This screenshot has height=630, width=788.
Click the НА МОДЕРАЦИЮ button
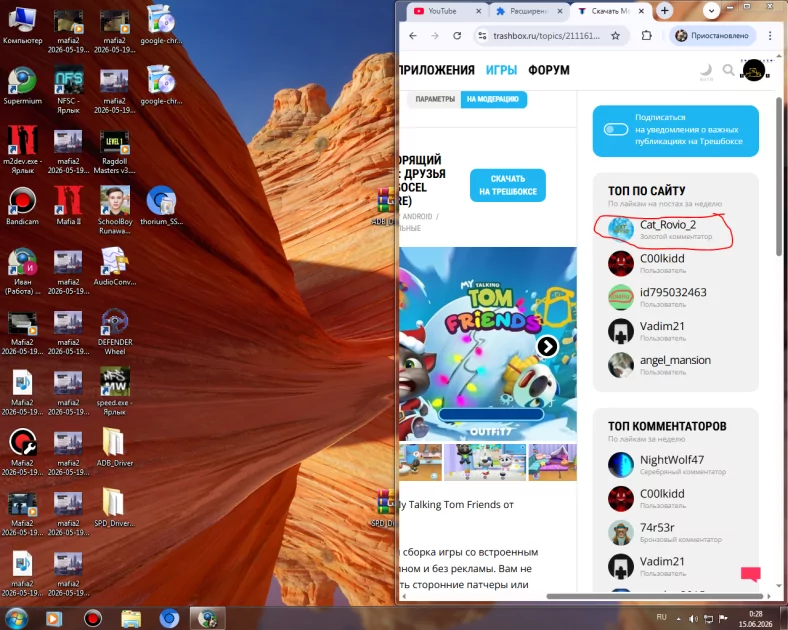coord(493,99)
